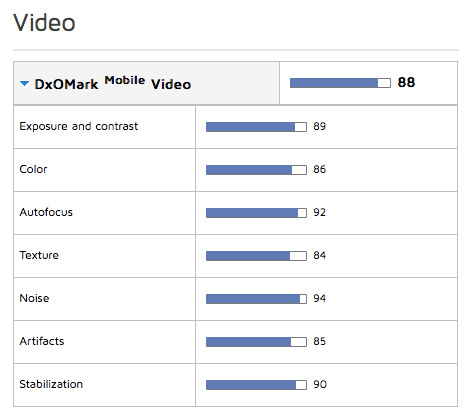Screen dimensions: 464x413
Task: Click the Autofocus score bar showing 92
Action: coord(256,213)
